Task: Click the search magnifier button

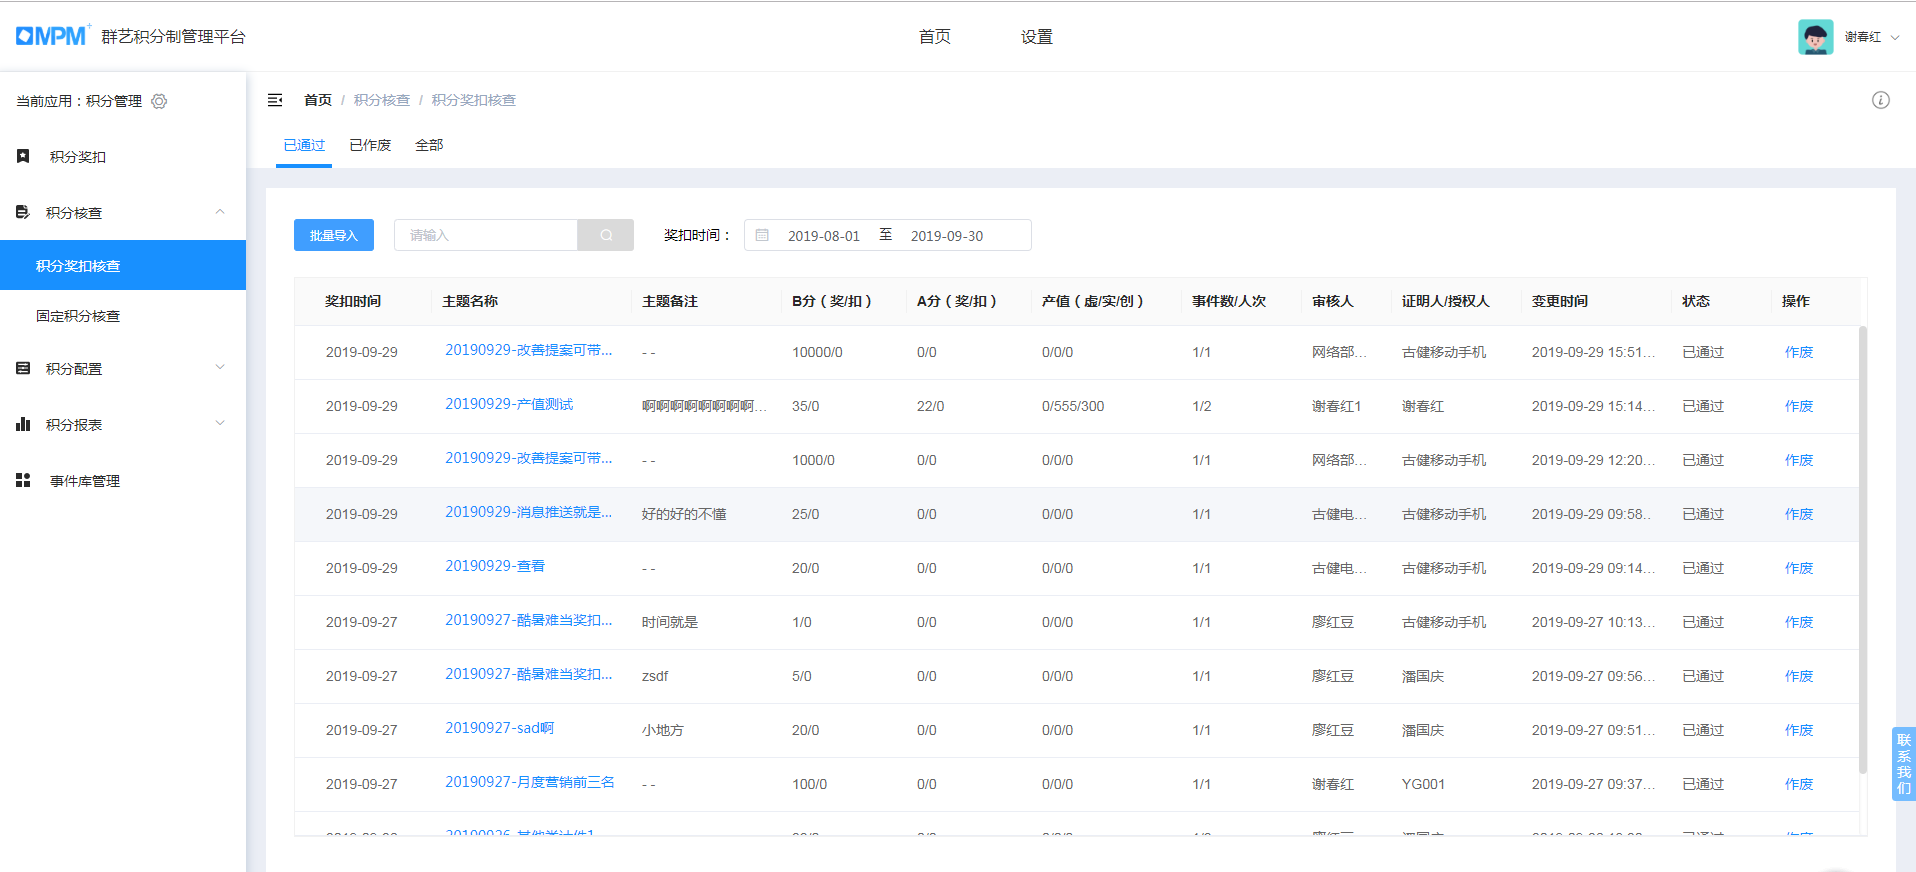Action: click(x=606, y=235)
